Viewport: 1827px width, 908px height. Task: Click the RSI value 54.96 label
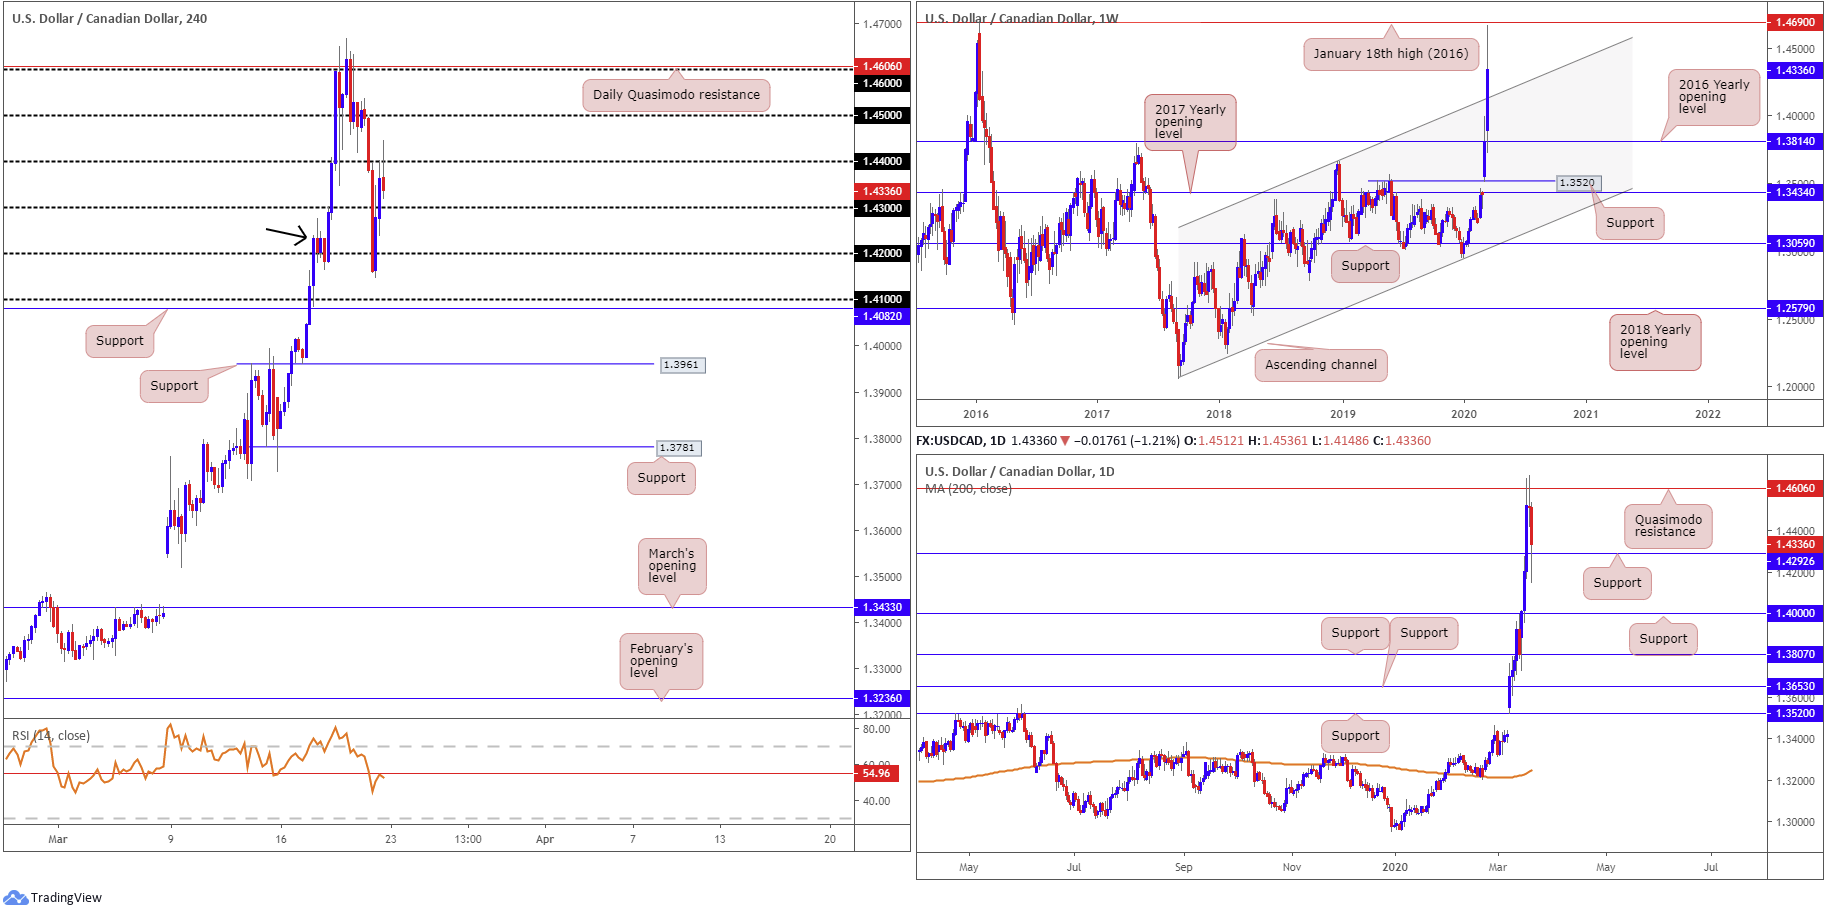coord(876,773)
